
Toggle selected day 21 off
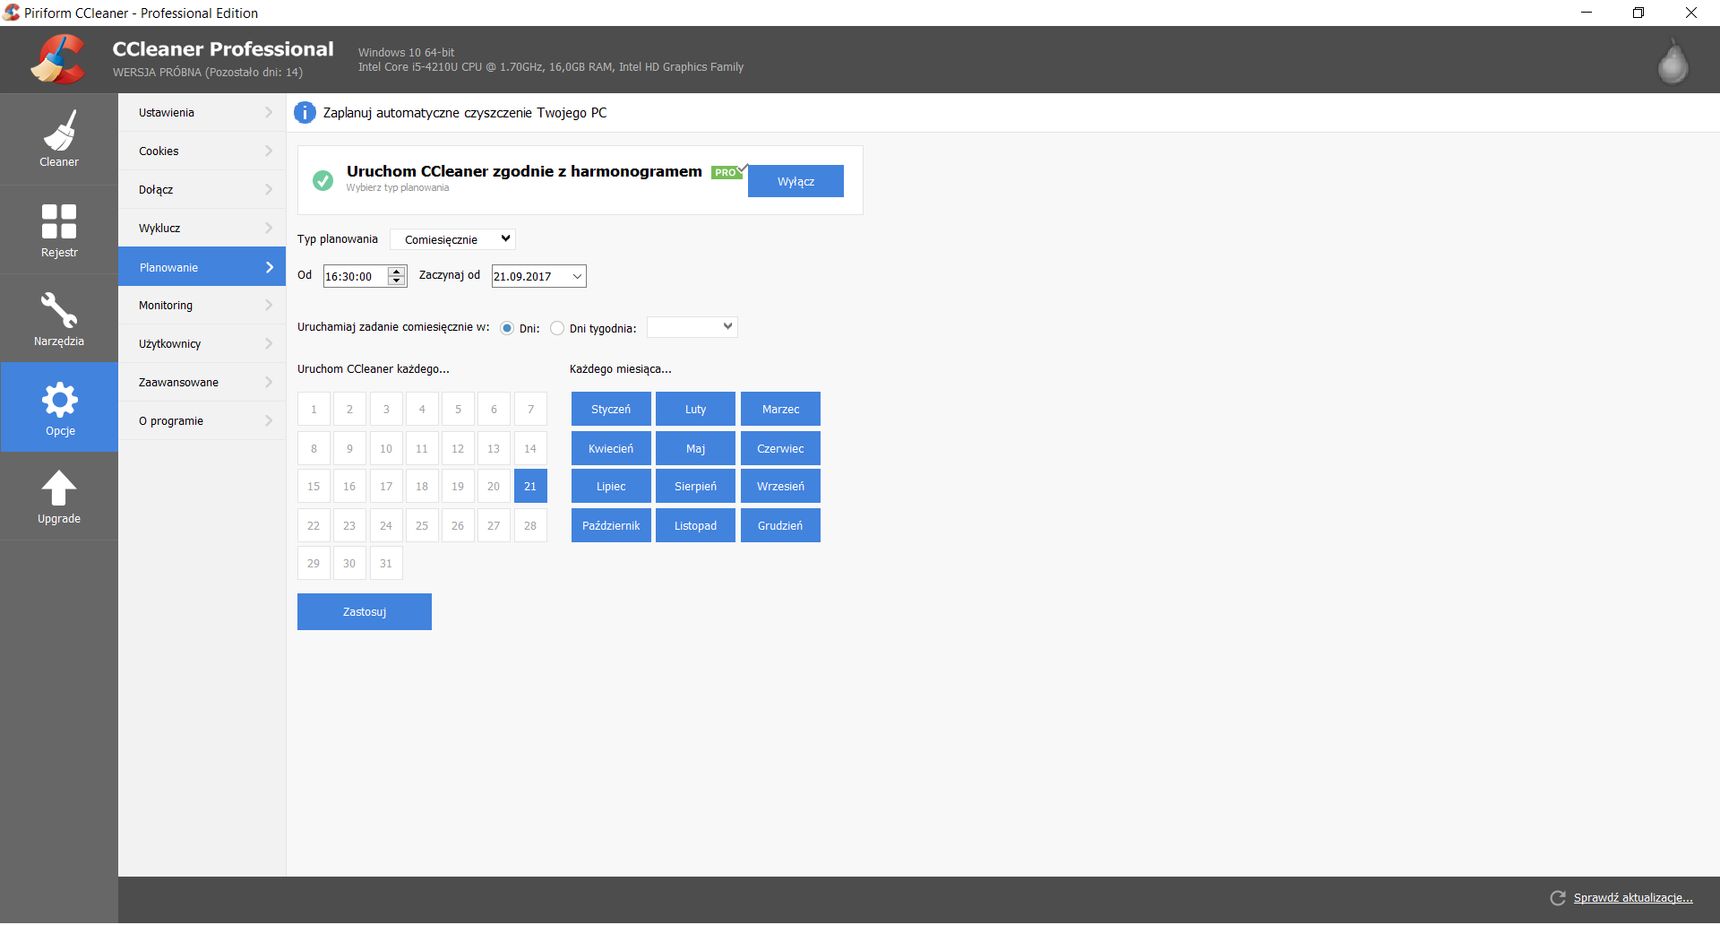click(530, 486)
